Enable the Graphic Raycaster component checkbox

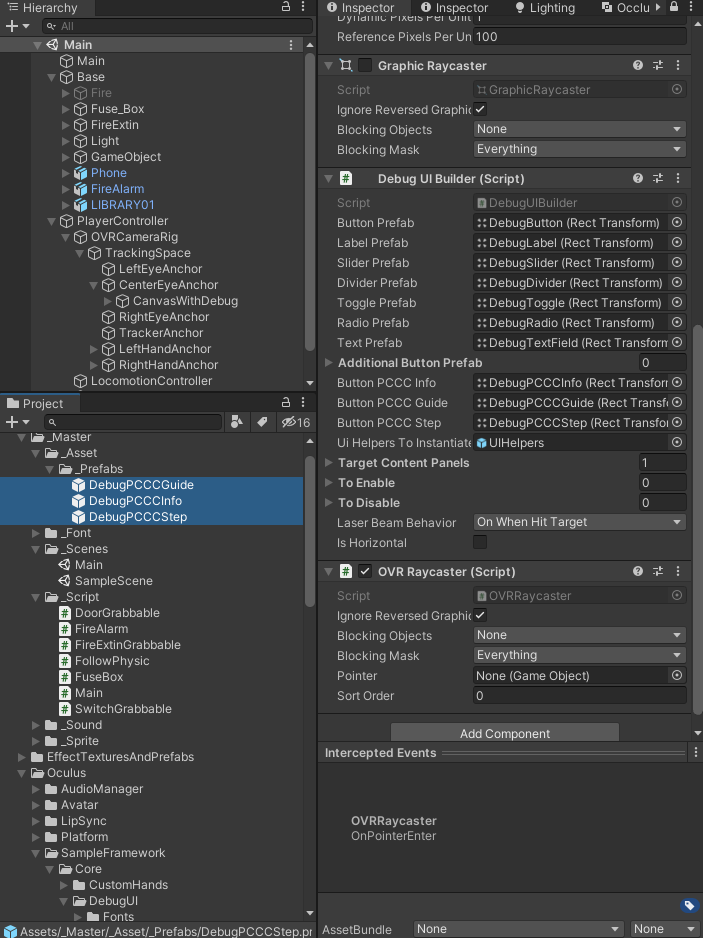pos(364,65)
